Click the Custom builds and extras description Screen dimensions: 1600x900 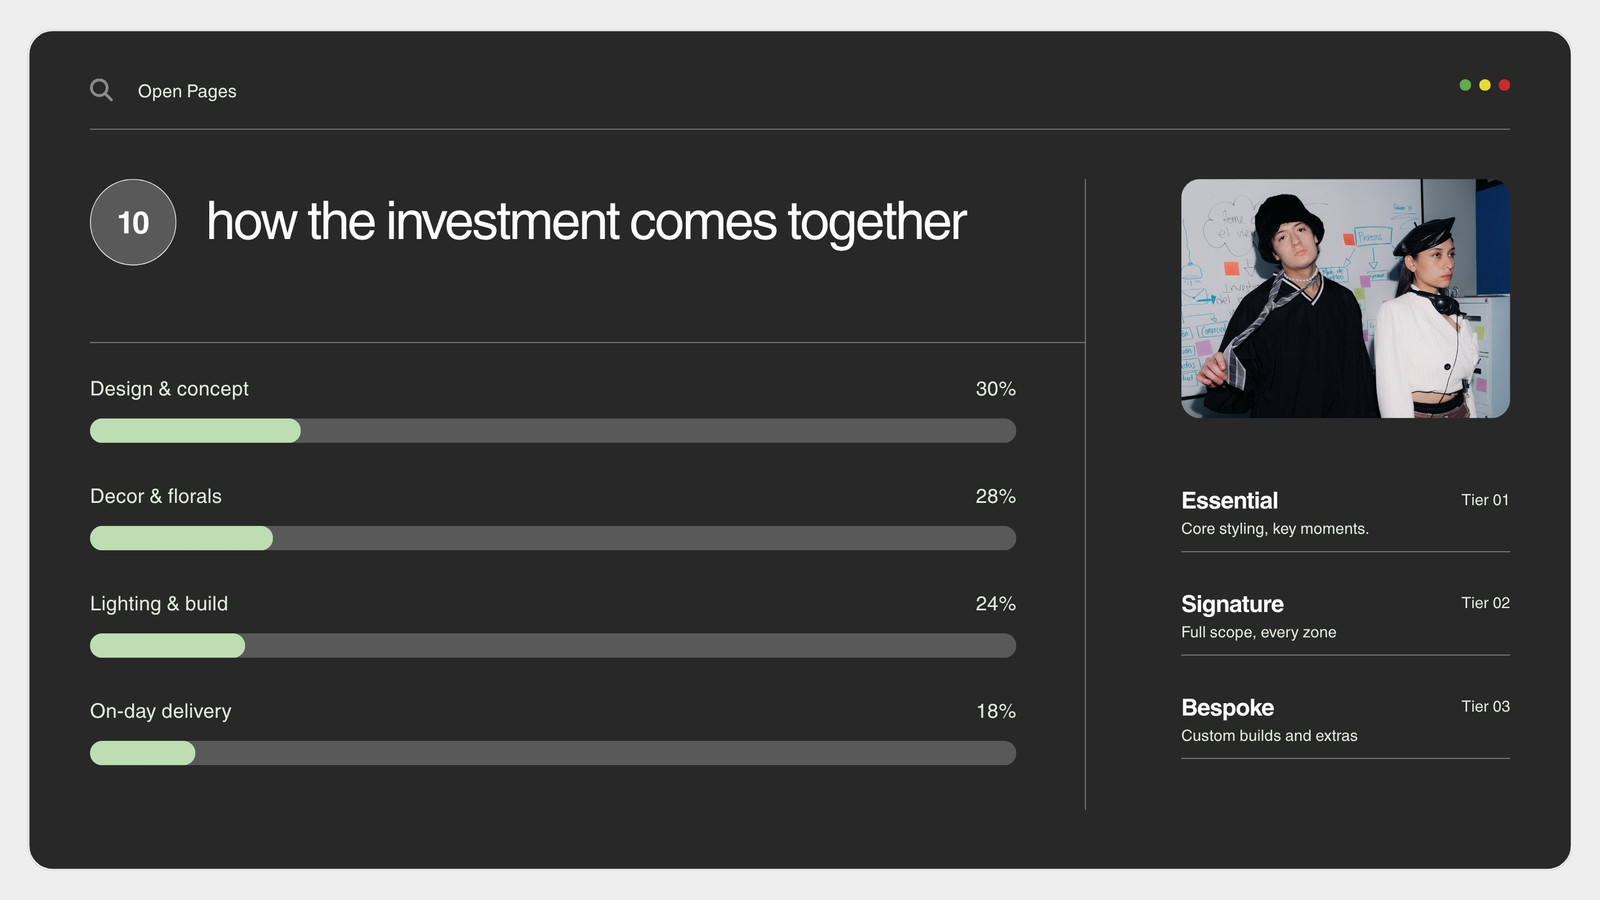(1269, 736)
